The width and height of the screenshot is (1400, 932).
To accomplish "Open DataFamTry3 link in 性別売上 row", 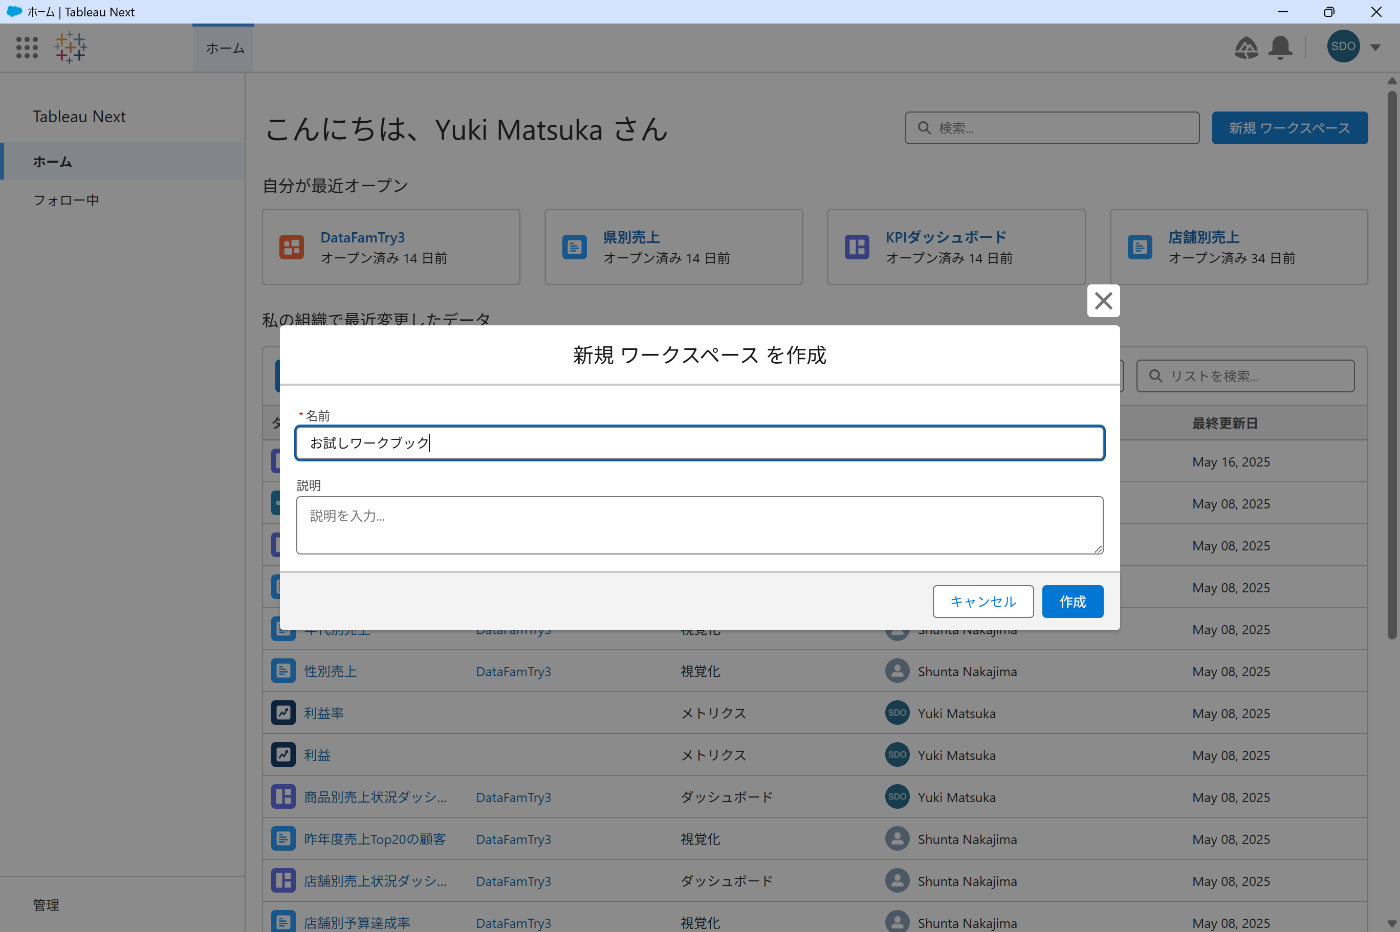I will [x=513, y=672].
